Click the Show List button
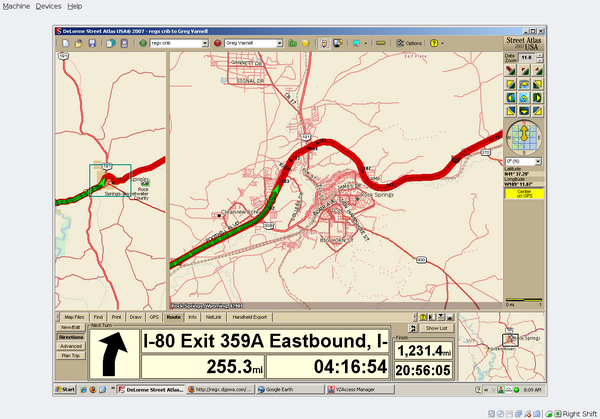Screen dimensions: 600x419 pos(437,328)
